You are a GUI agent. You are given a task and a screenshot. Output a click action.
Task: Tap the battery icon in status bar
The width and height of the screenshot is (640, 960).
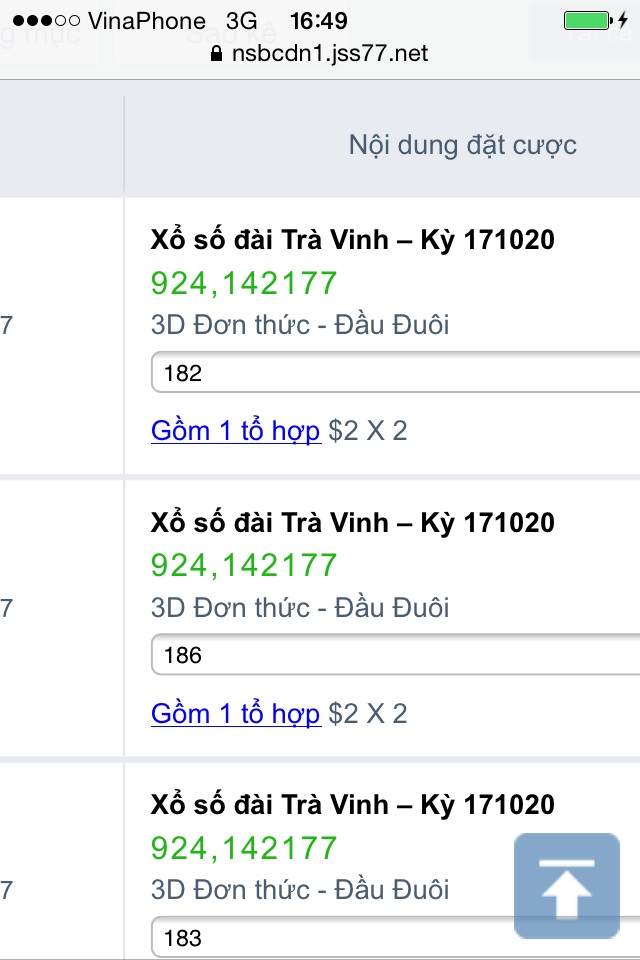click(x=588, y=20)
